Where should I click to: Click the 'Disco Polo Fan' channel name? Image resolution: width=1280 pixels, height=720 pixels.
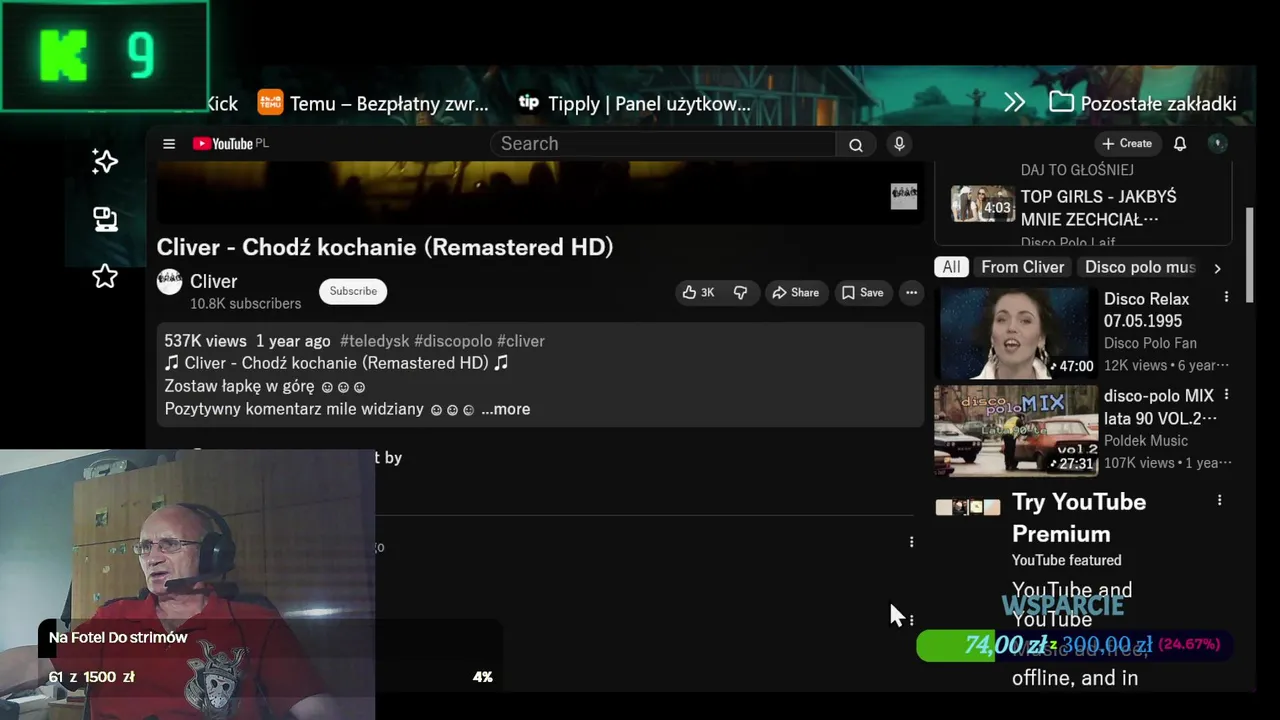(x=1150, y=343)
